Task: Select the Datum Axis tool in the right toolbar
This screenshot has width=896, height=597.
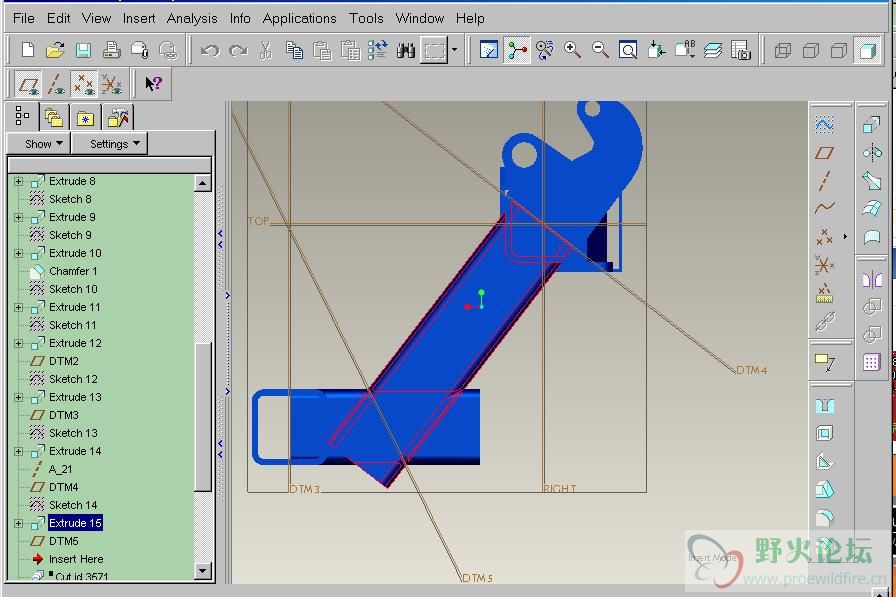Action: coord(824,181)
